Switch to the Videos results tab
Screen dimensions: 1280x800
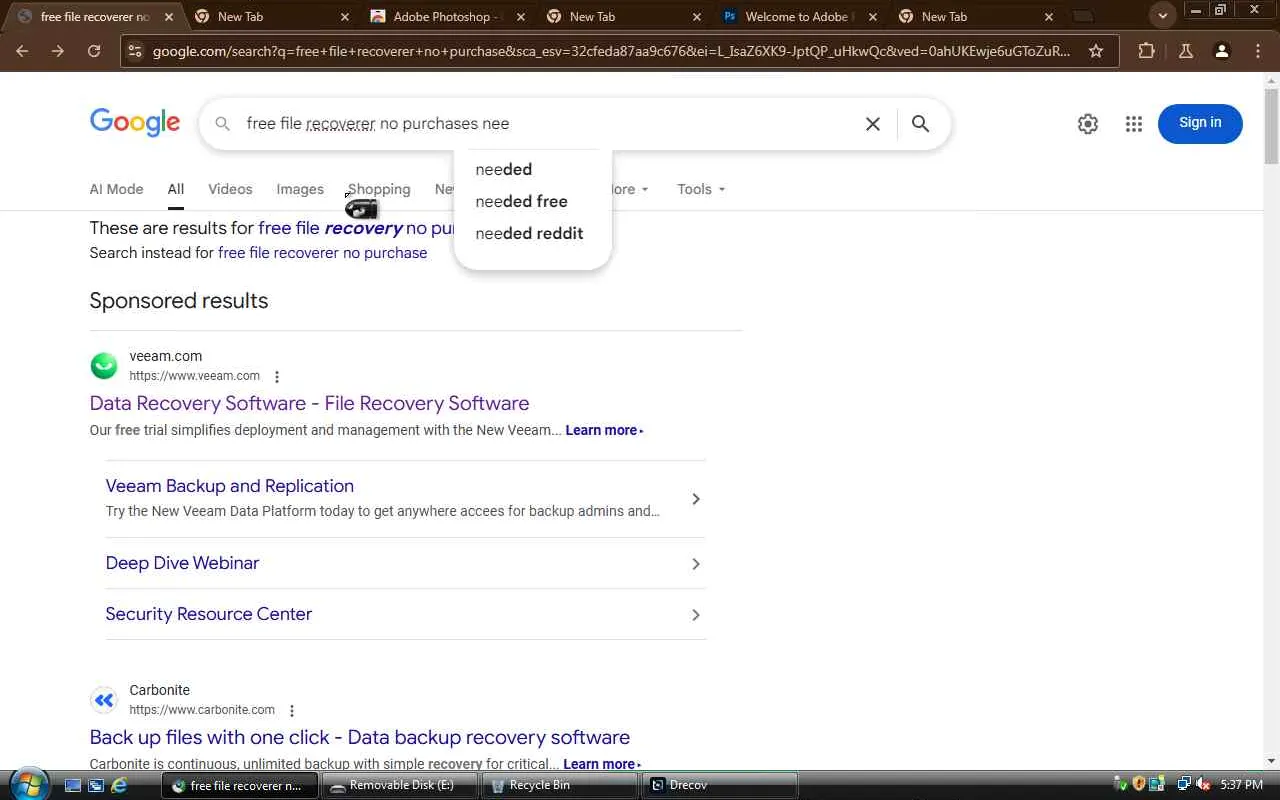(x=230, y=189)
